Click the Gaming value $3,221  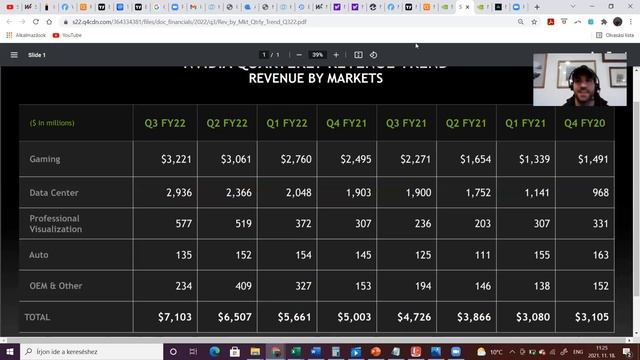click(176, 159)
